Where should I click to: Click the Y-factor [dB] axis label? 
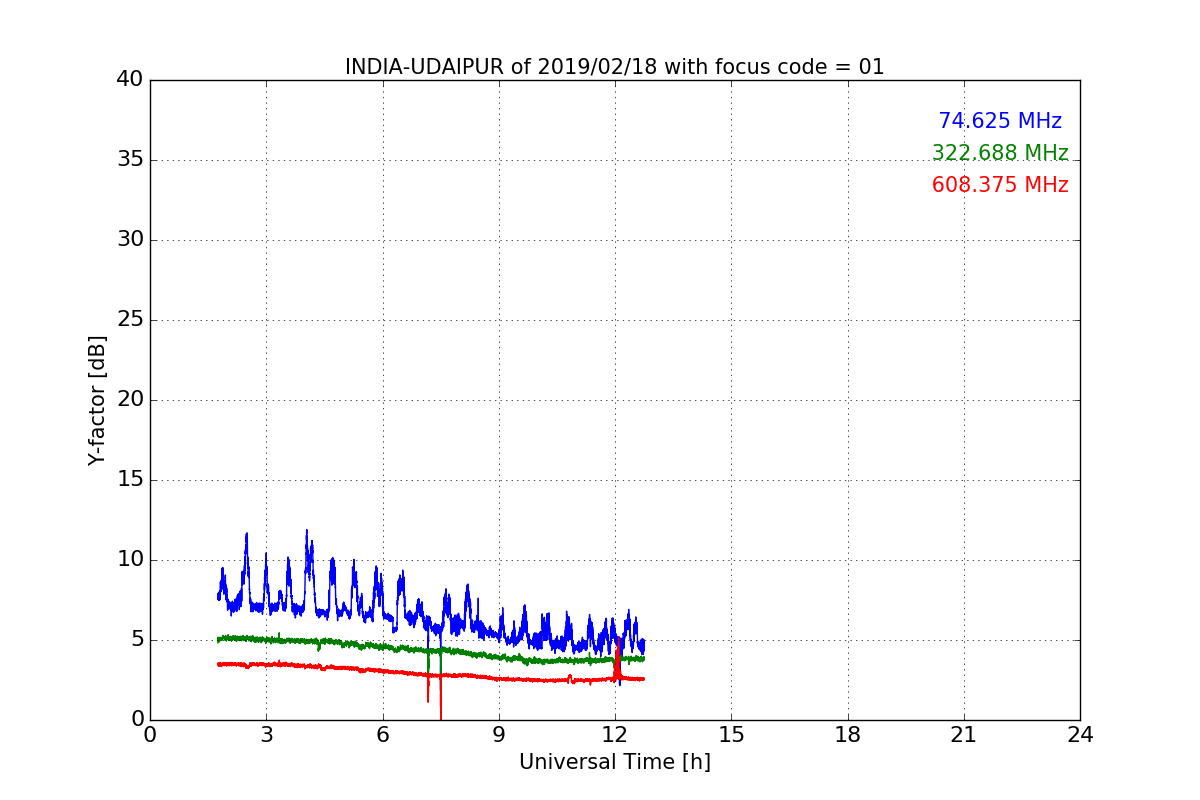(x=97, y=400)
